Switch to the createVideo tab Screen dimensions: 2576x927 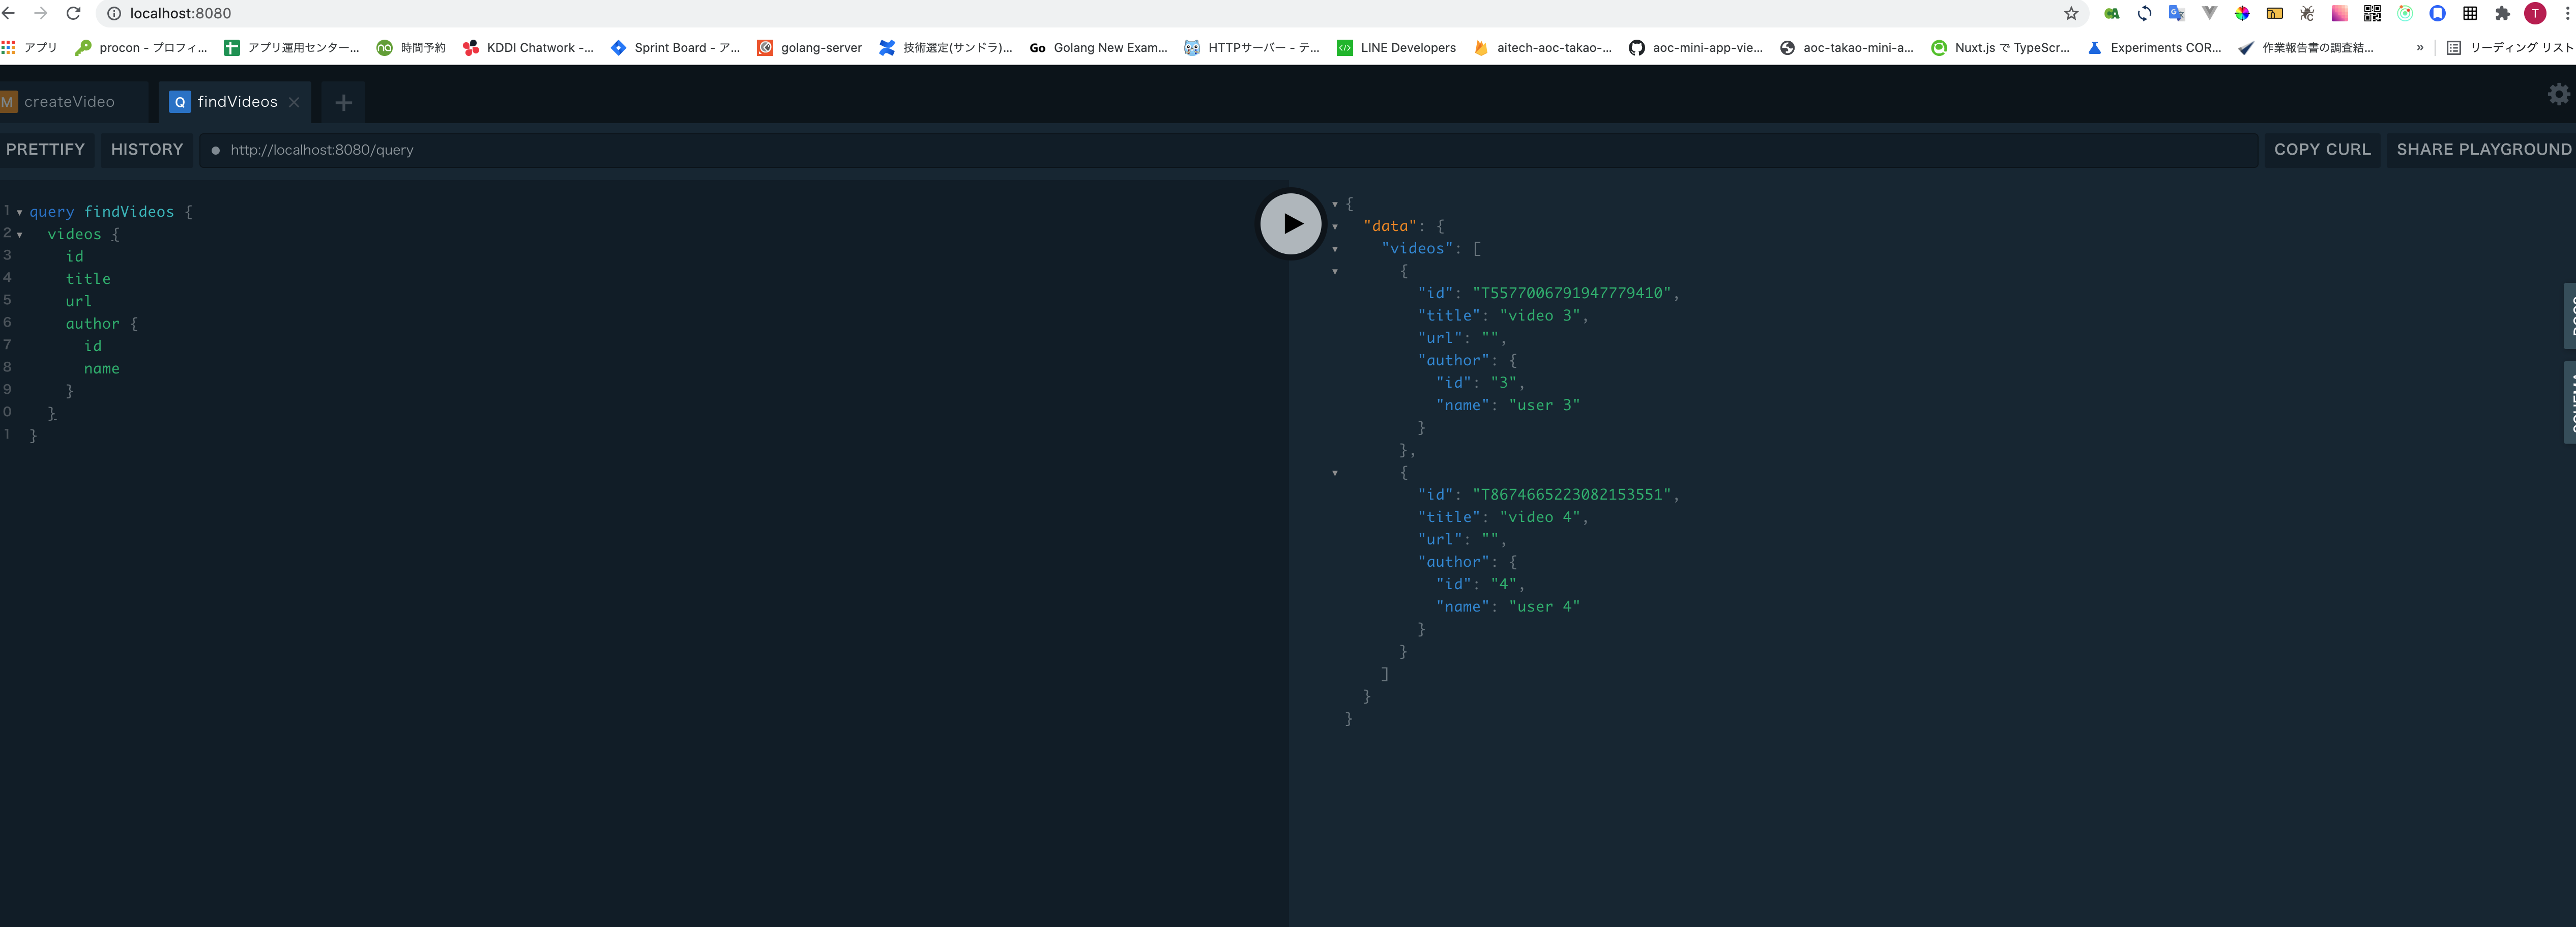pos(70,101)
